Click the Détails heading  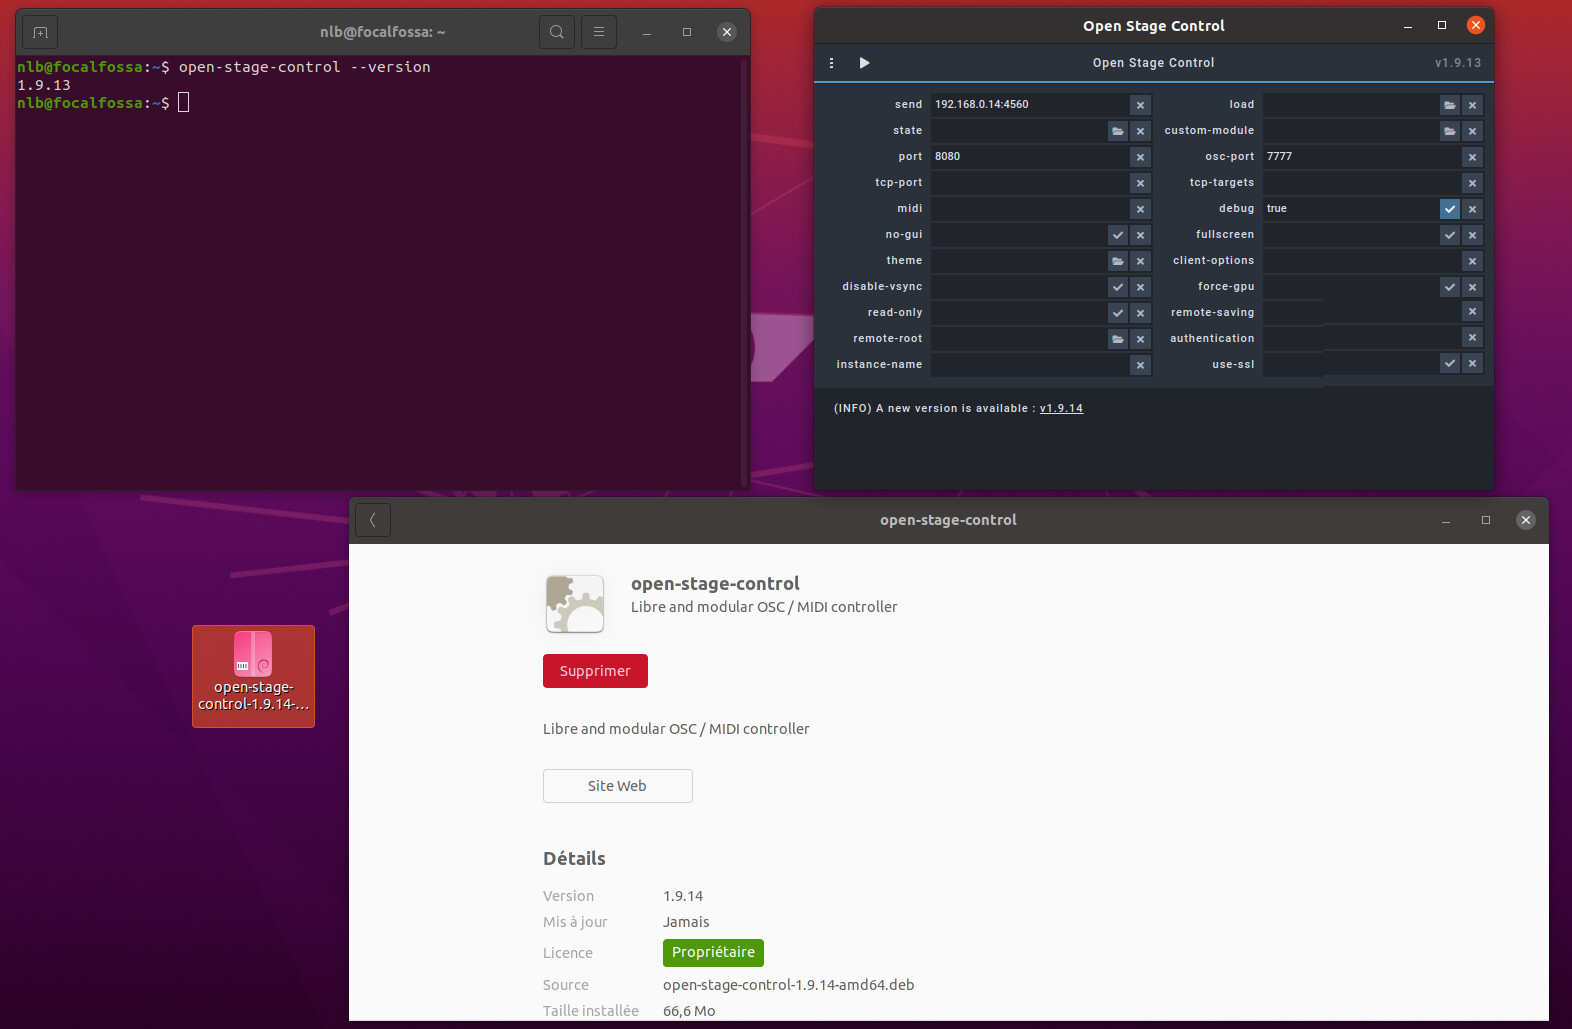point(574,859)
